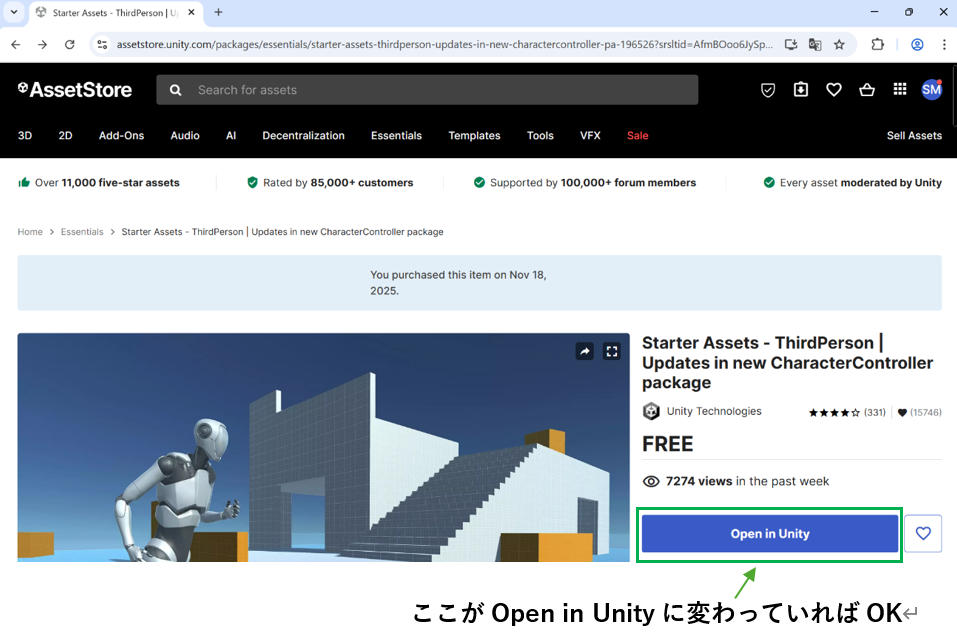Open the Sale menu item
Screen dimensions: 957x633
(x=637, y=136)
